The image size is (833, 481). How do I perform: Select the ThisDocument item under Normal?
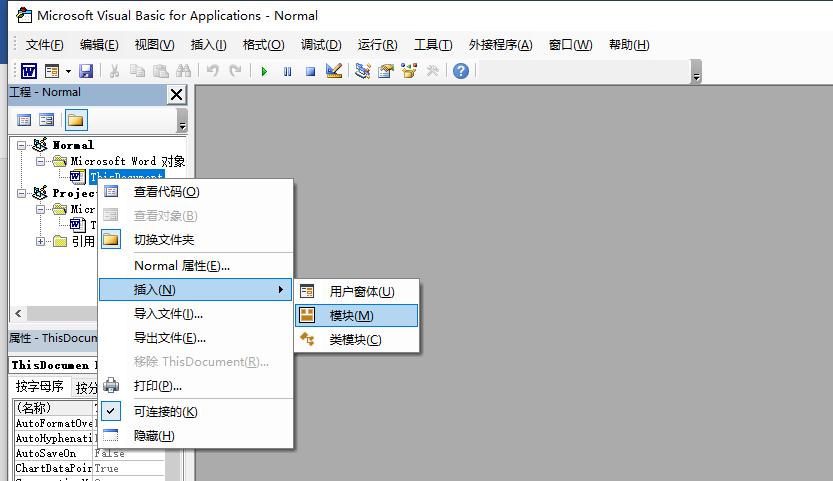[x=126, y=175]
